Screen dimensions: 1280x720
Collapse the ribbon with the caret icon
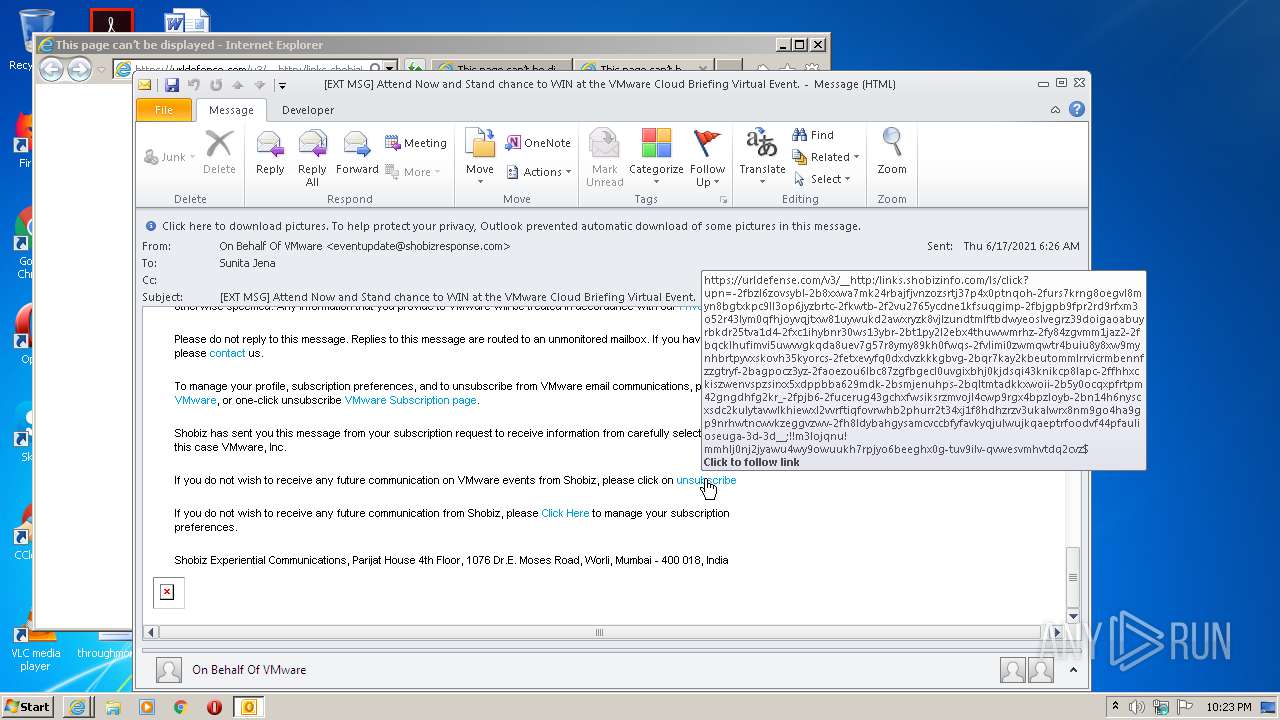pos(1055,110)
